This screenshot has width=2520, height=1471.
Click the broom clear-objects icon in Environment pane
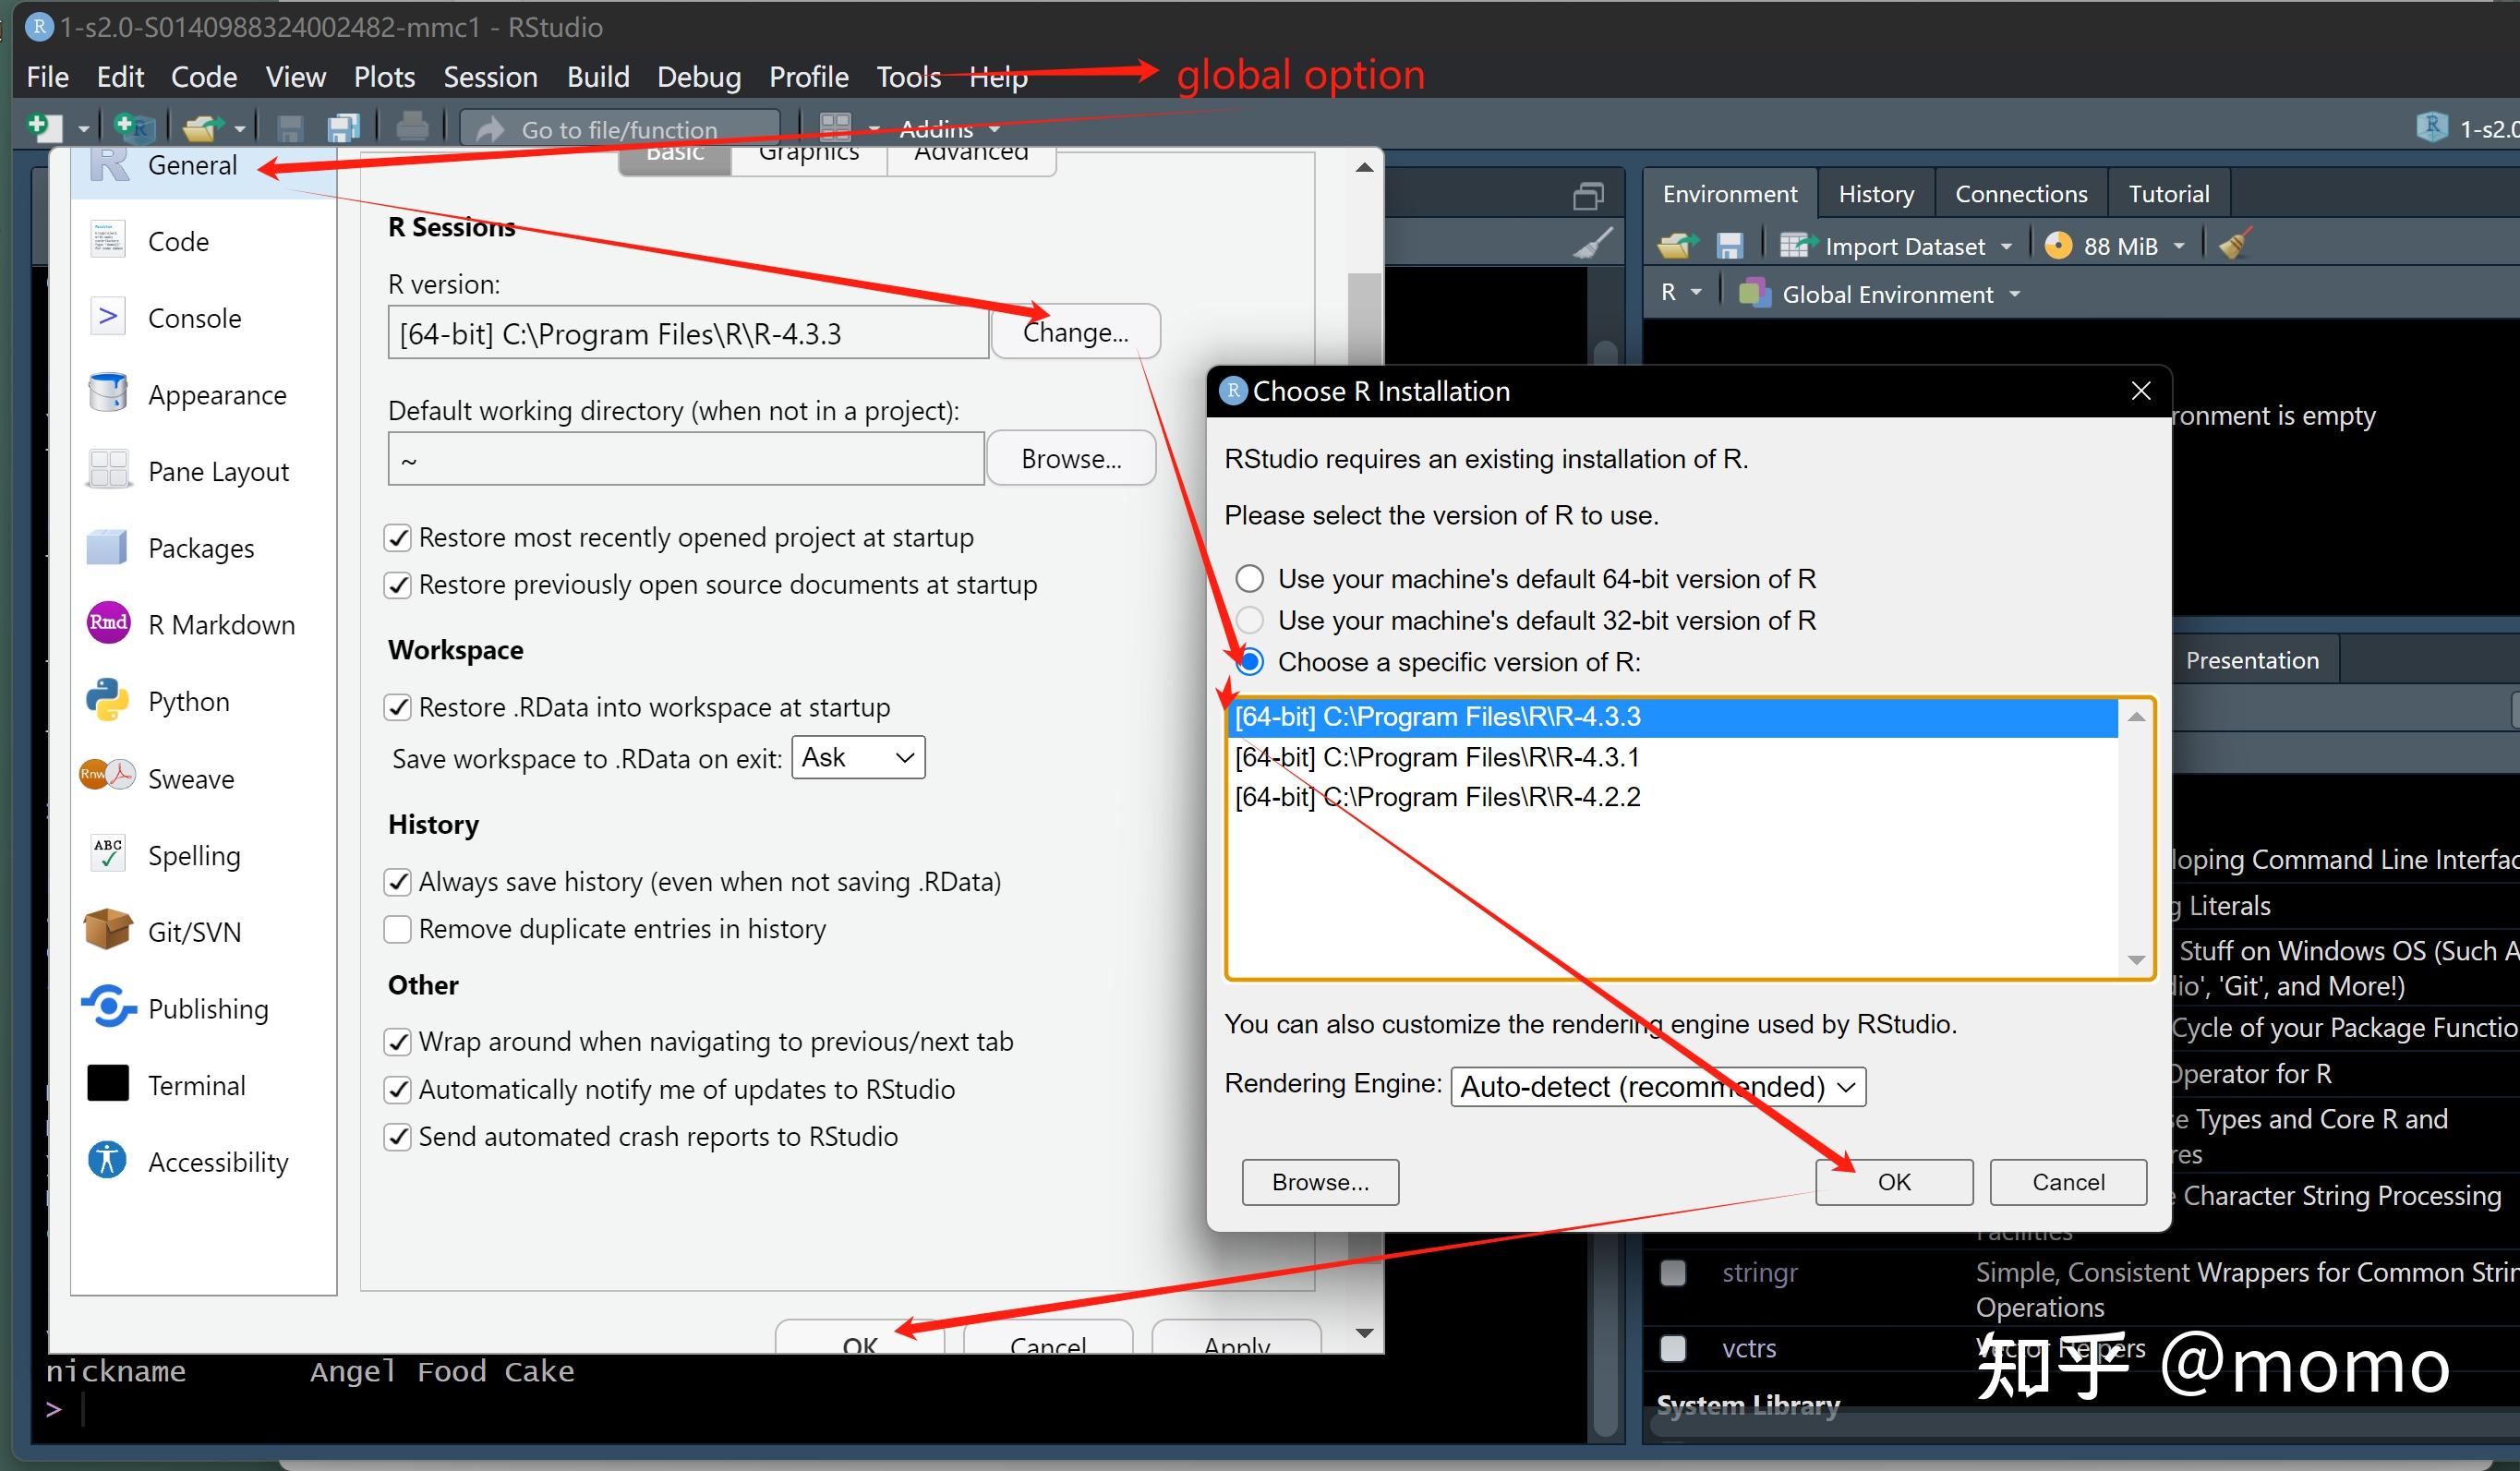point(2234,244)
